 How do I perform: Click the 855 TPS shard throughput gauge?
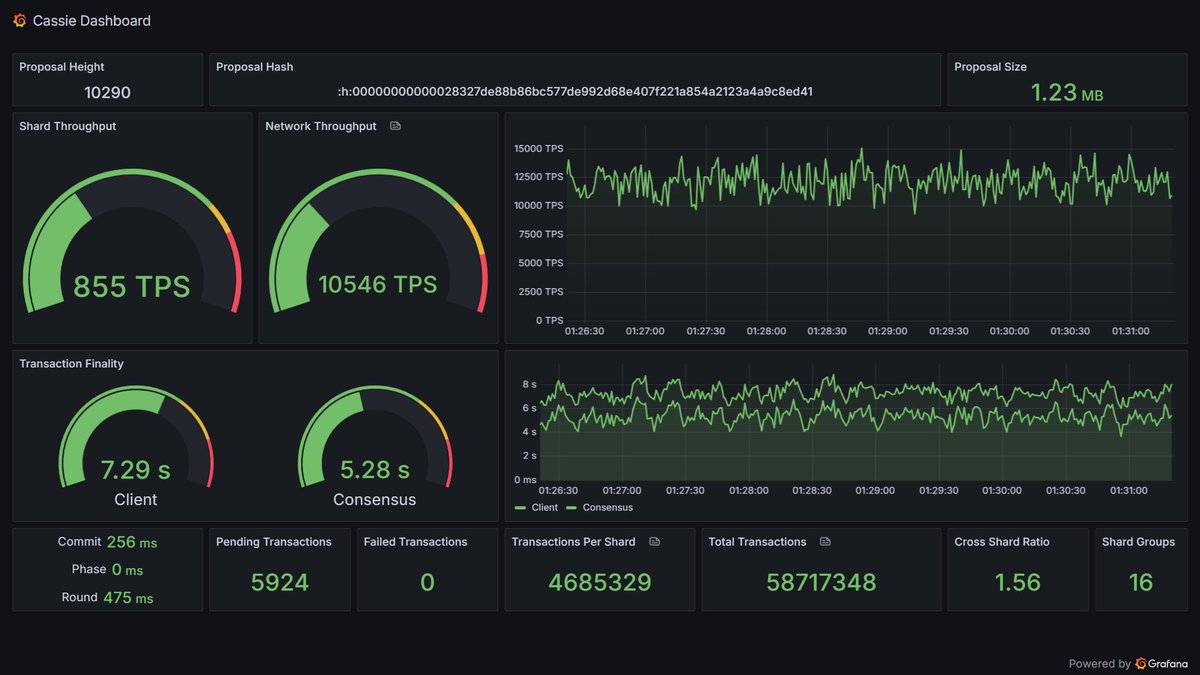tap(132, 240)
